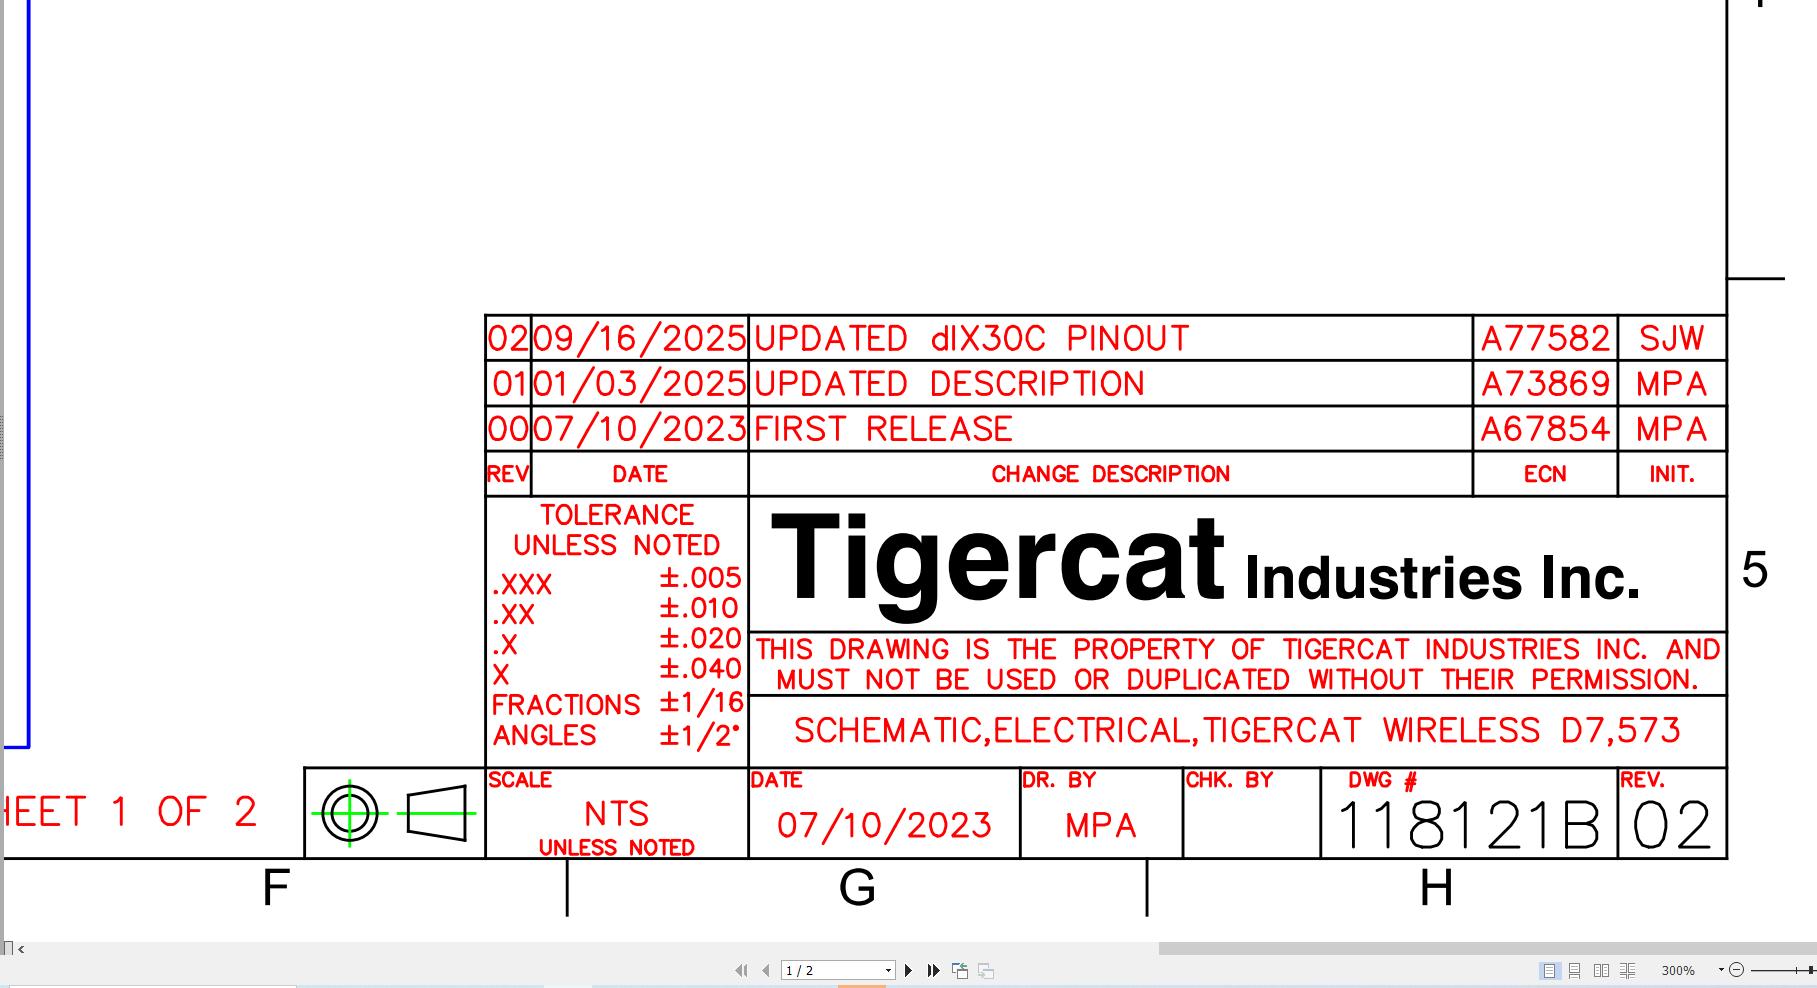The image size is (1817, 988).
Task: Switch to facing pages layout
Action: point(1601,970)
